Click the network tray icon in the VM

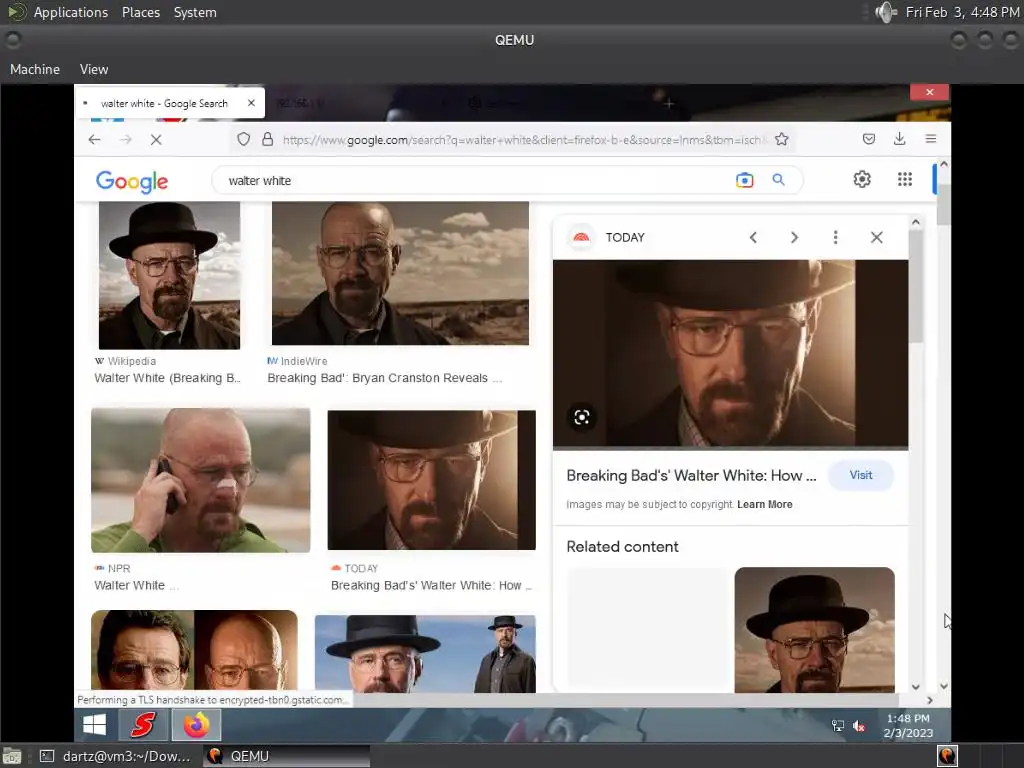point(838,726)
